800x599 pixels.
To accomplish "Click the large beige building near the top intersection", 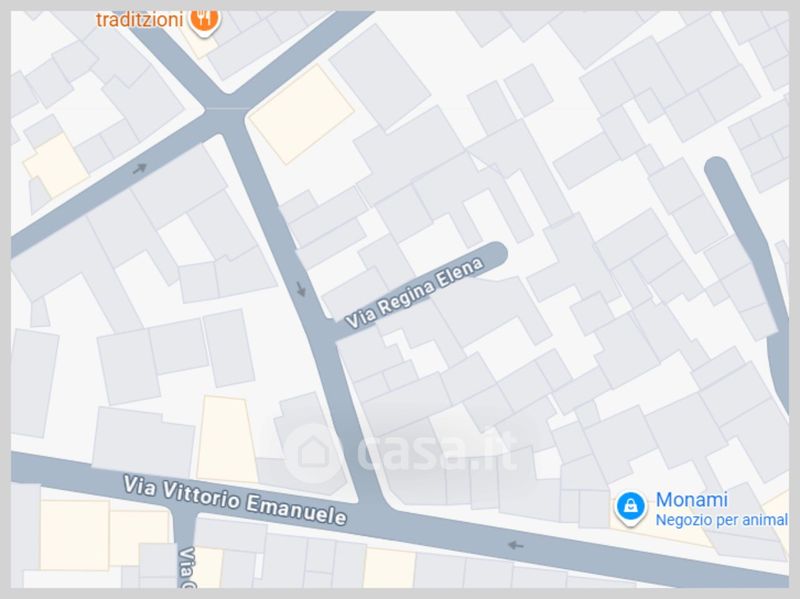I will pyautogui.click(x=301, y=114).
